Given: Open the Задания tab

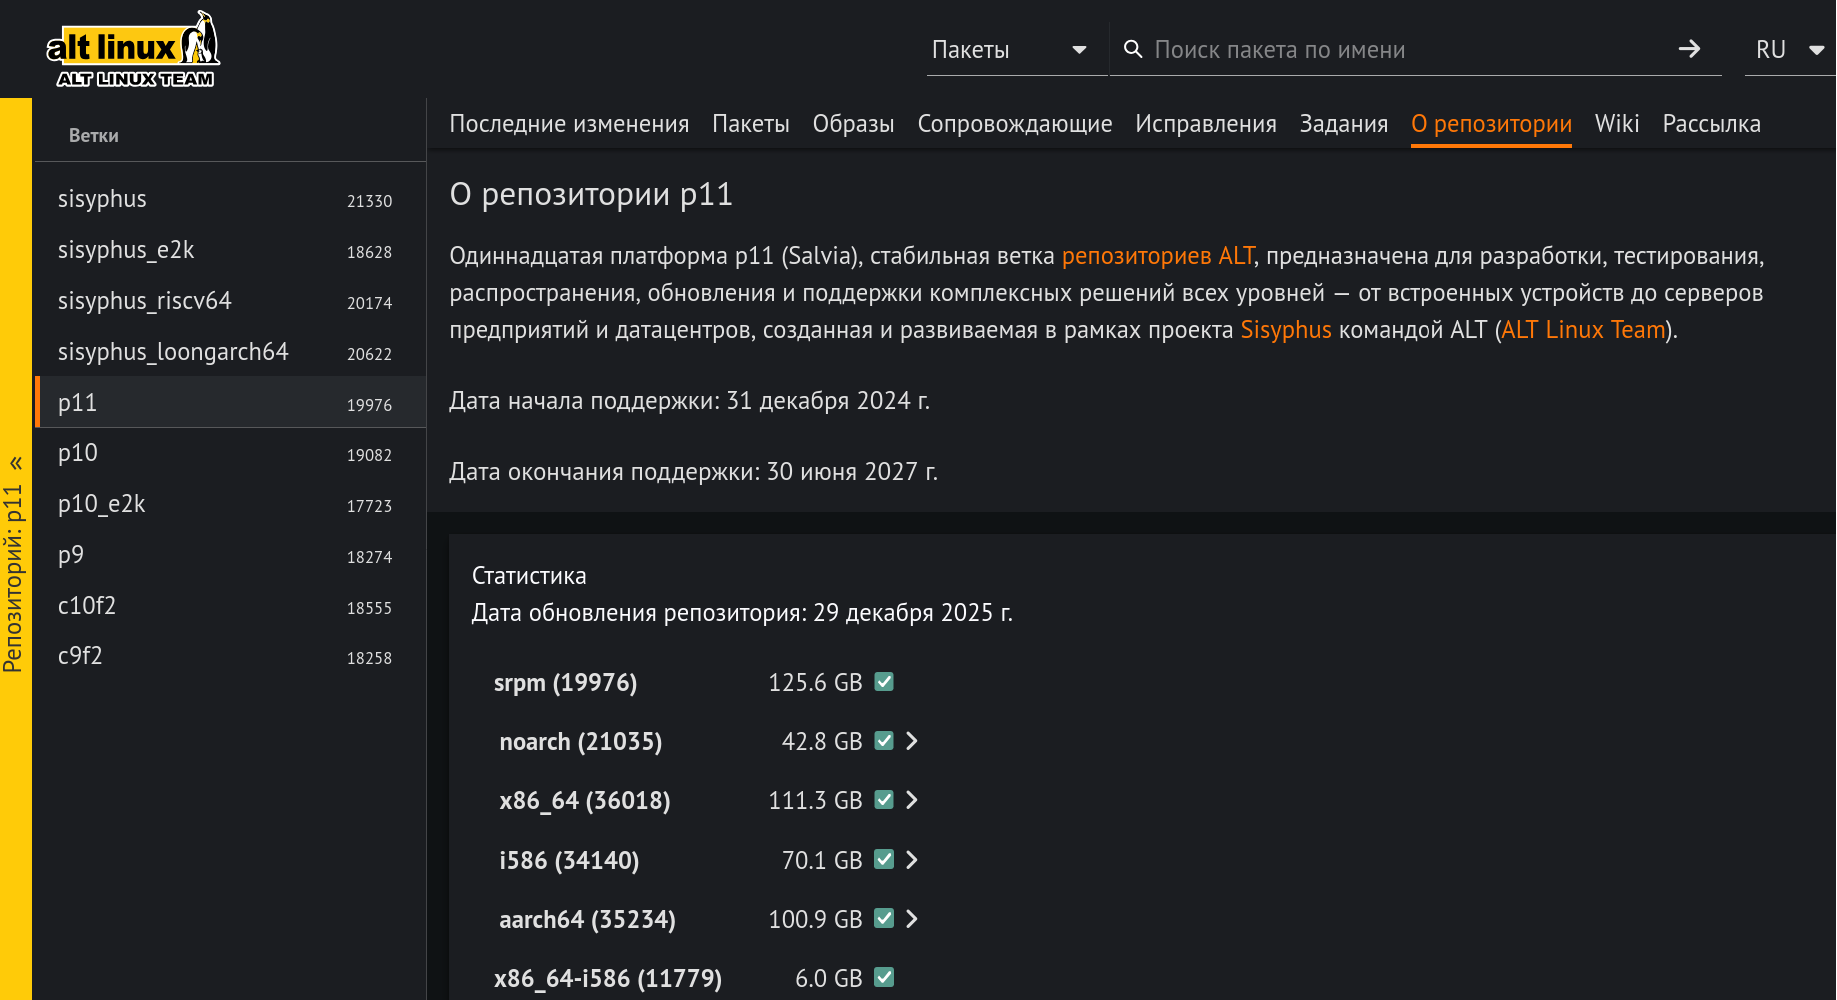Looking at the screenshot, I should click(x=1343, y=124).
